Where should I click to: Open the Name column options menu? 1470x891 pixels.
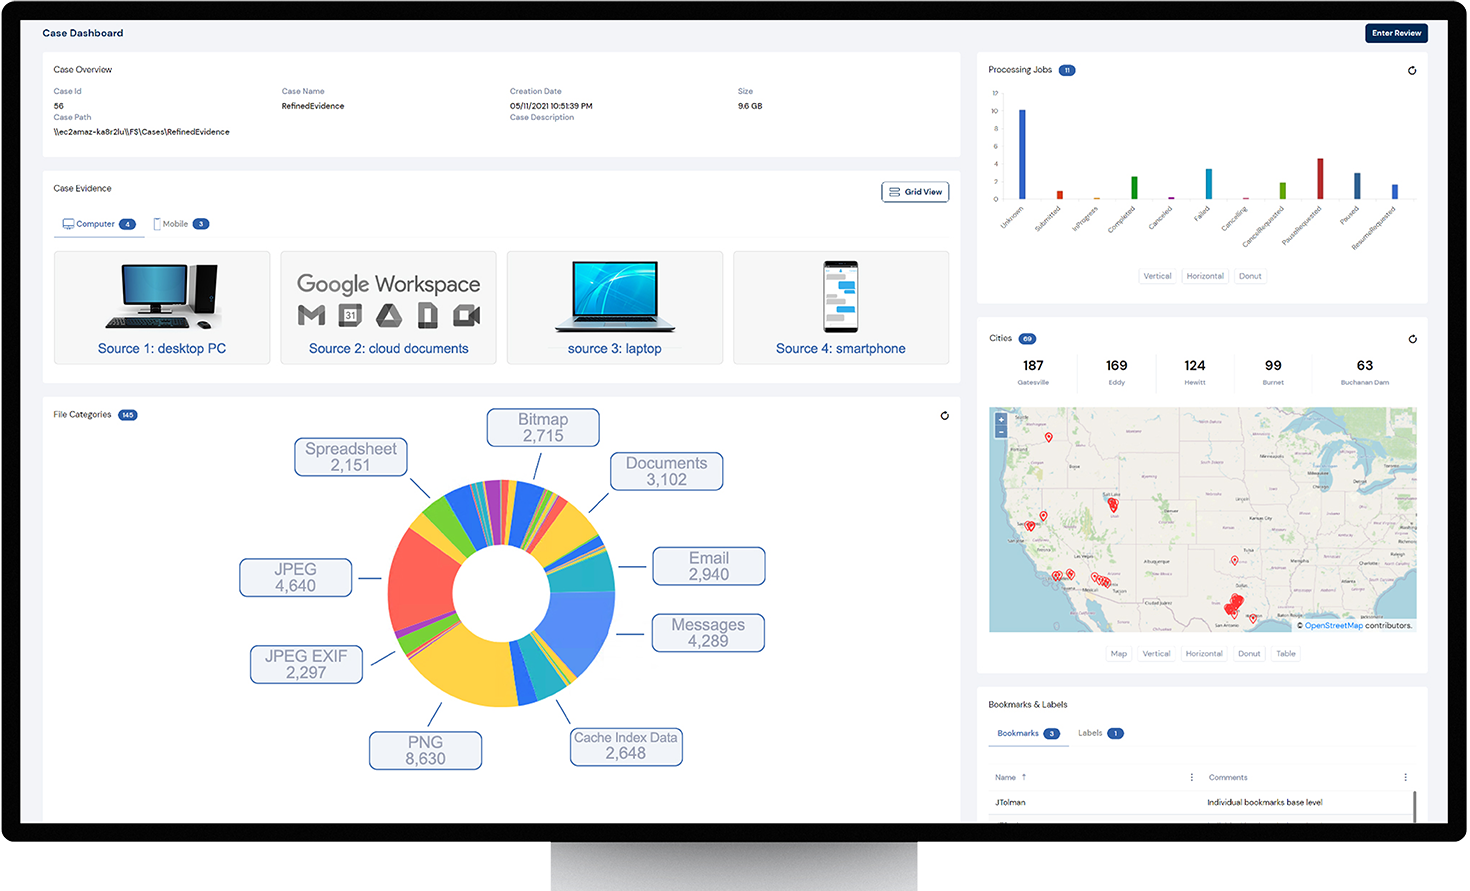(x=1192, y=777)
